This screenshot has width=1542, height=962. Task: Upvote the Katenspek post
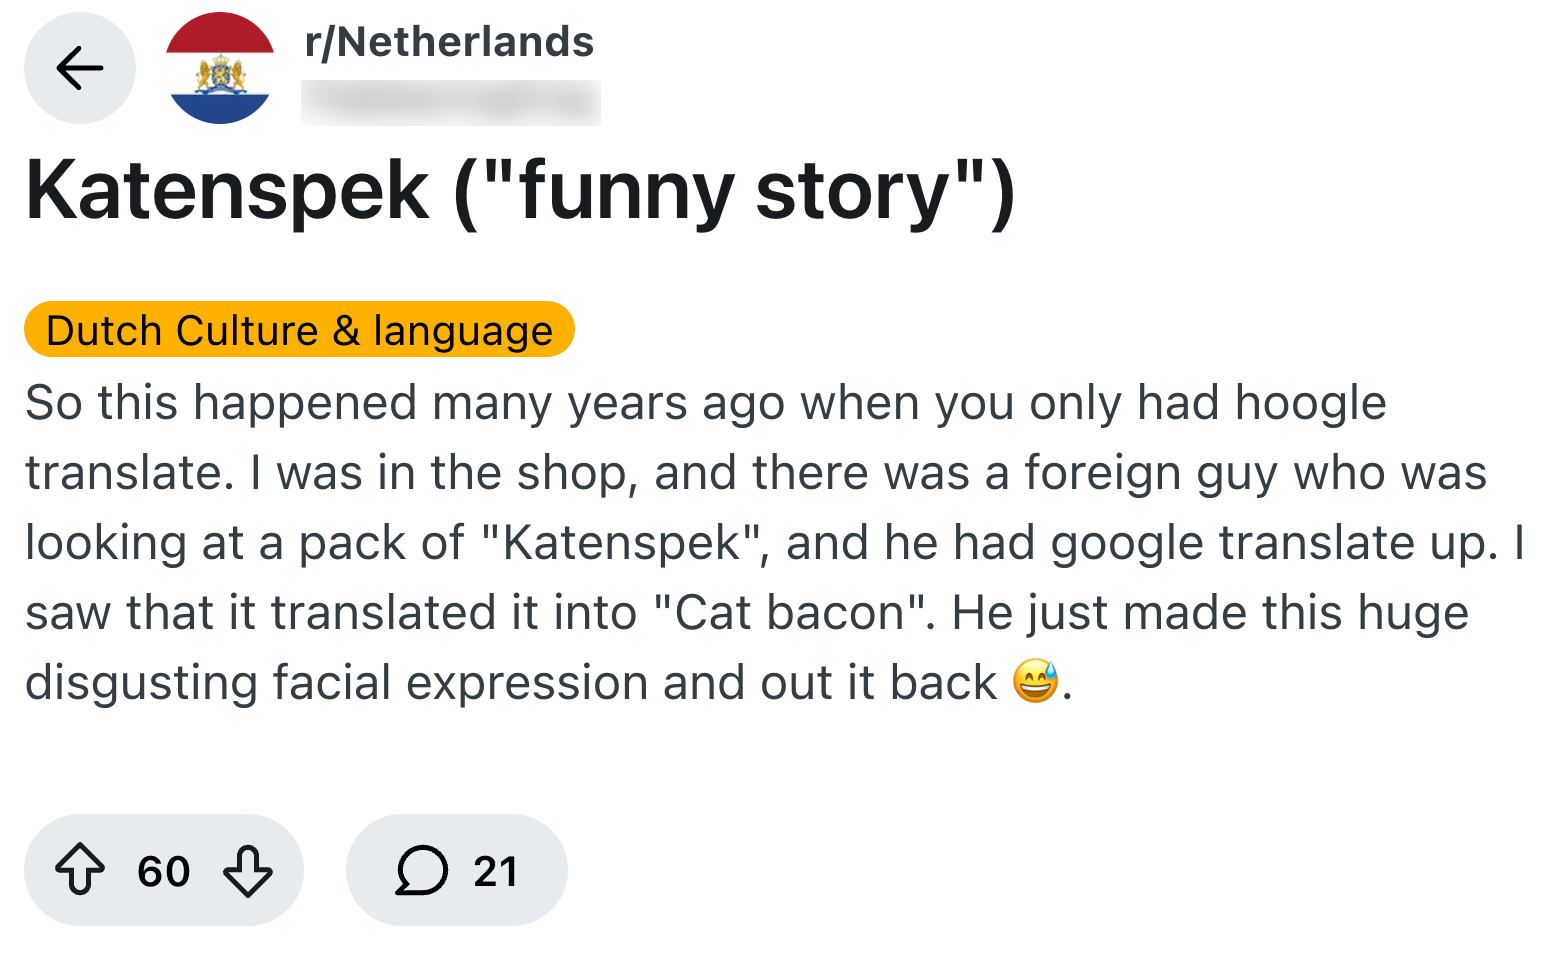click(80, 870)
